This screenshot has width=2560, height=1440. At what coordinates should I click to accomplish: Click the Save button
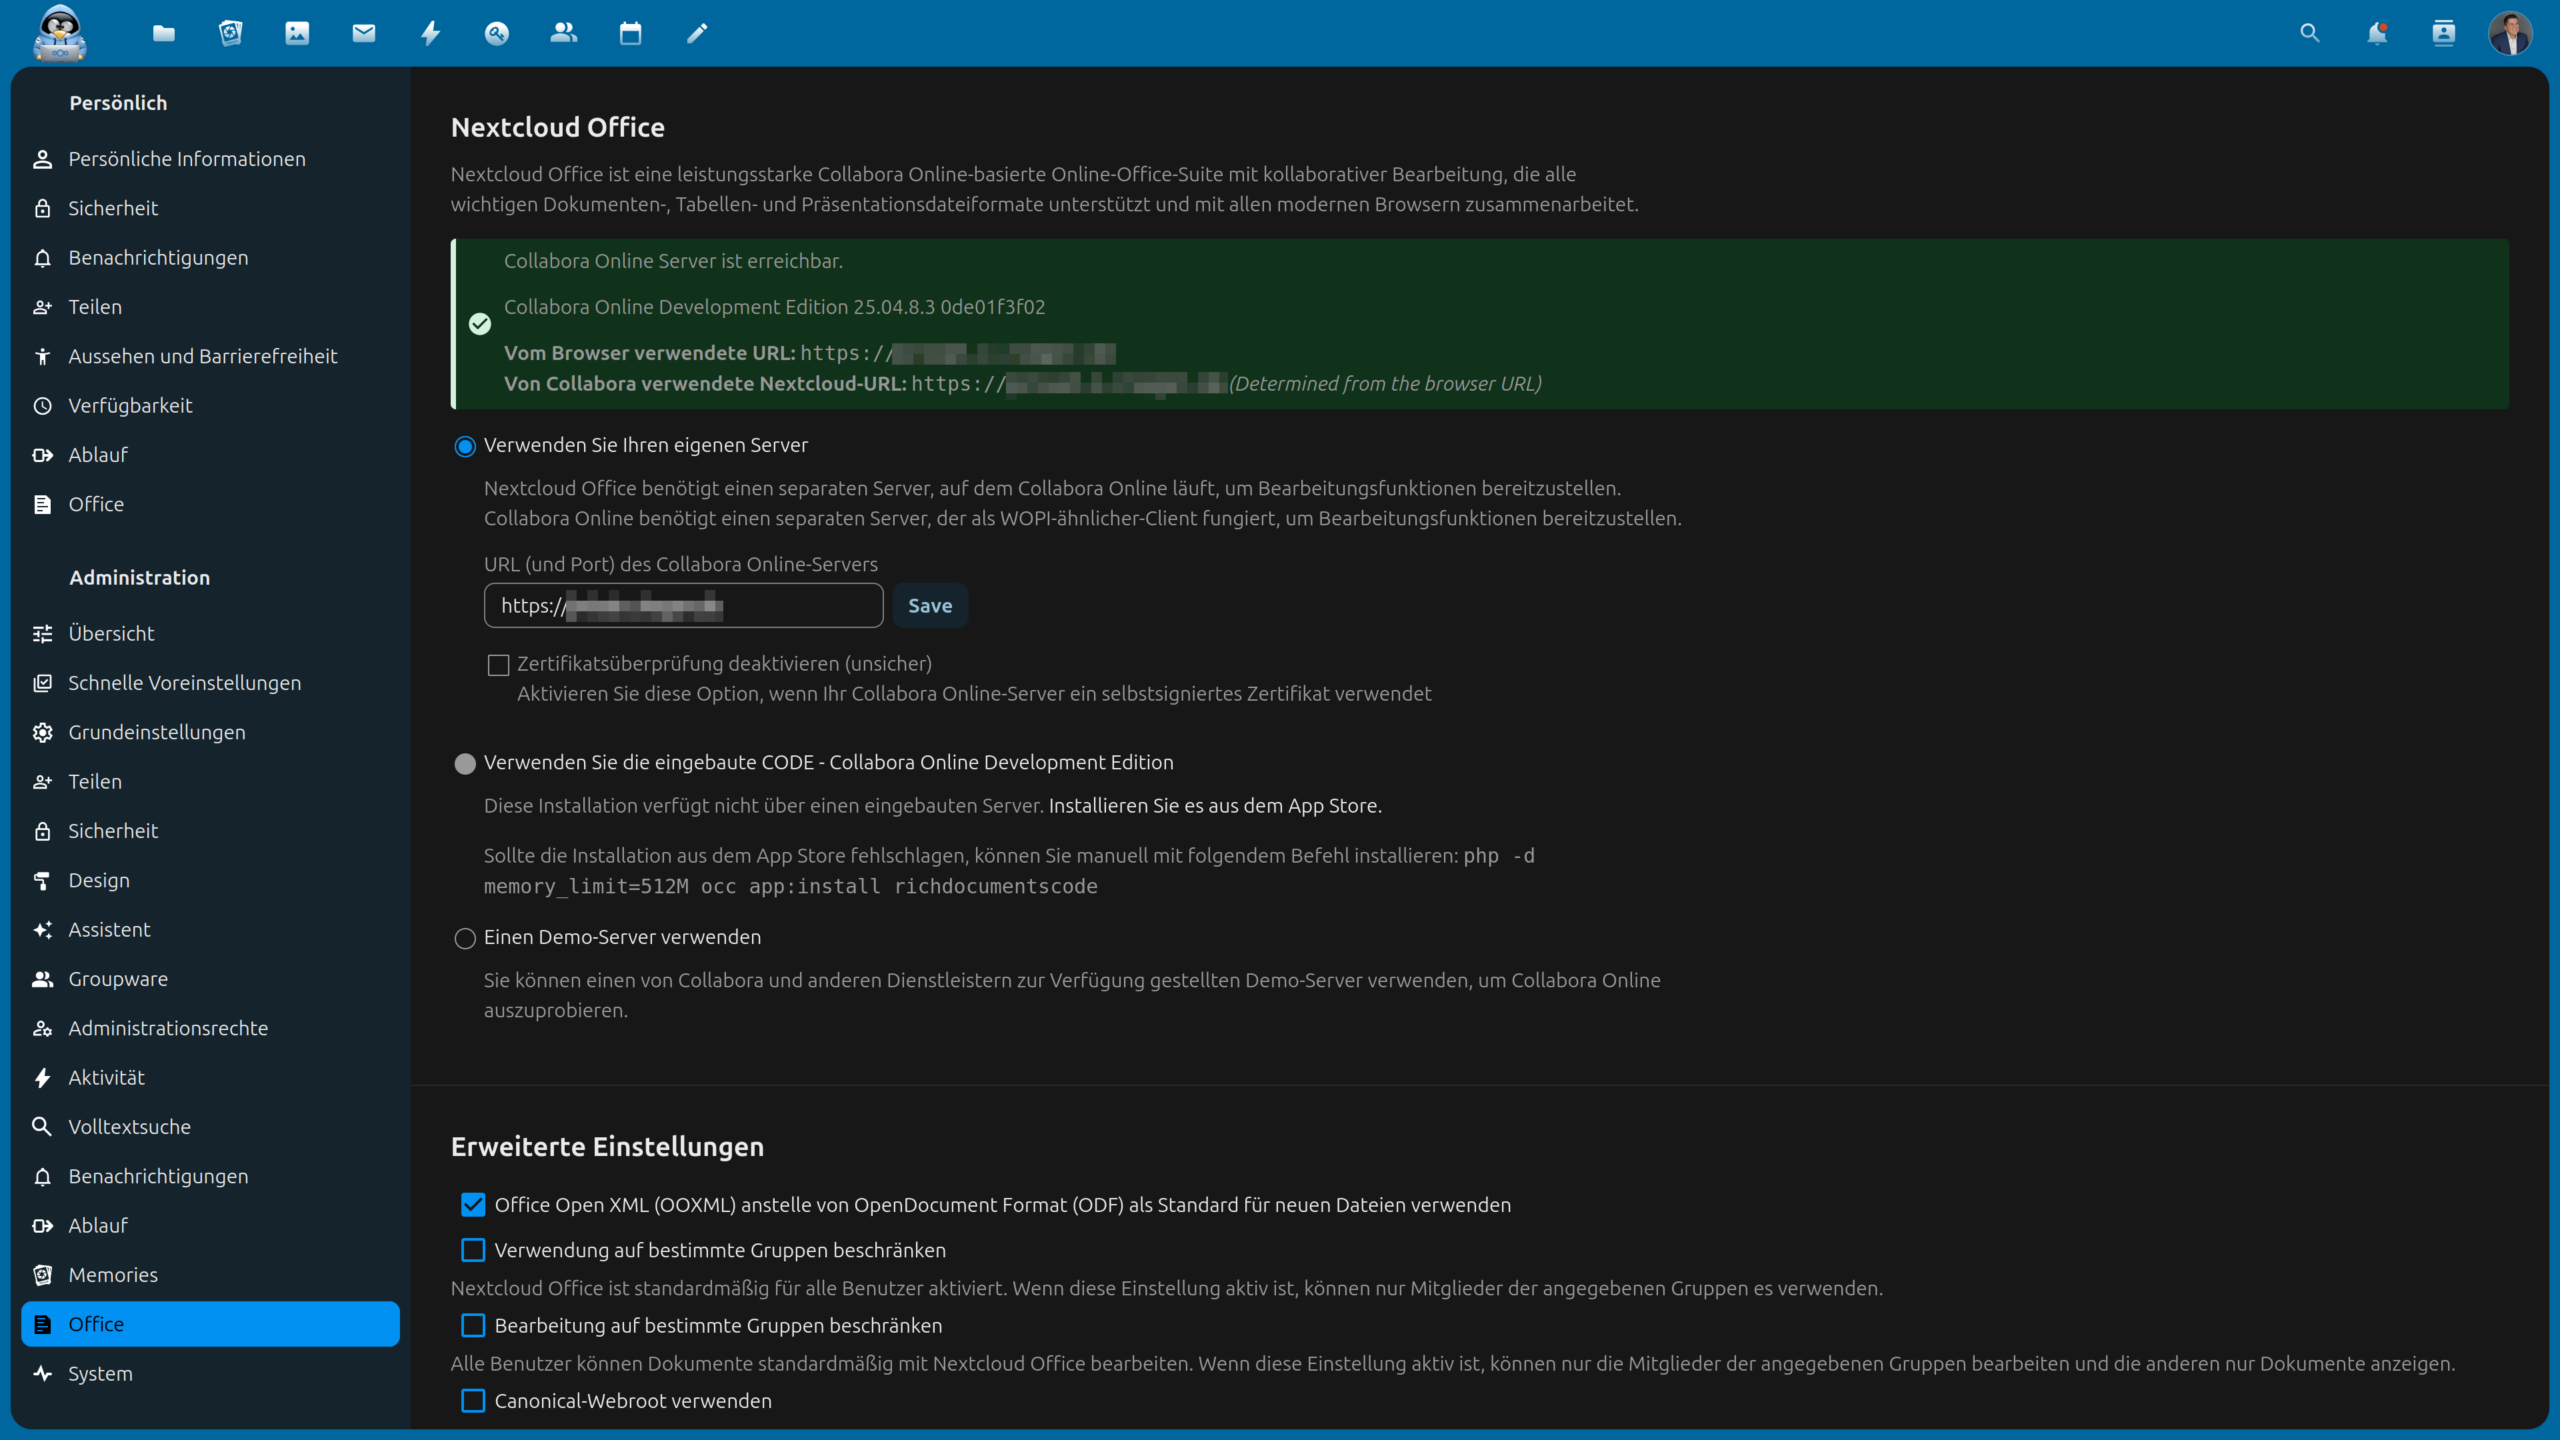929,605
